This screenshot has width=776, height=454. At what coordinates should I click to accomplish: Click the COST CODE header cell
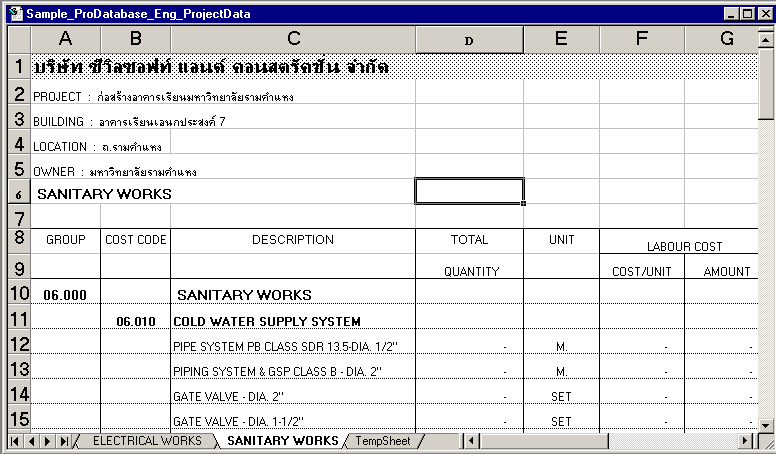[136, 240]
